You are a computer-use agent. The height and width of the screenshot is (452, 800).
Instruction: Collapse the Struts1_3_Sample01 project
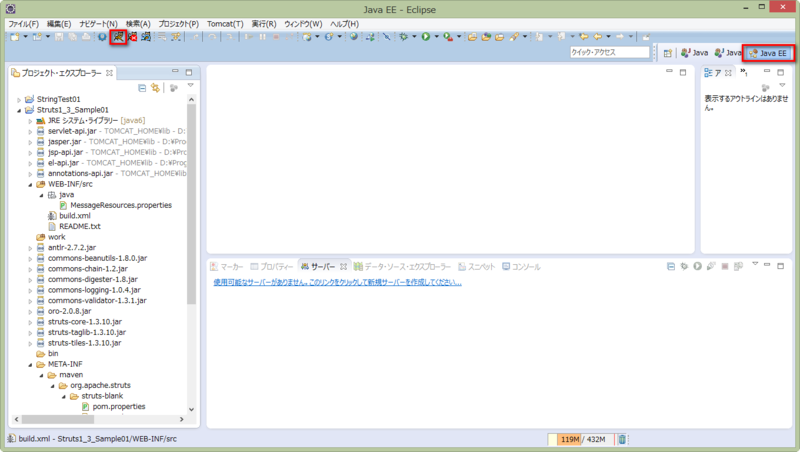point(19,110)
